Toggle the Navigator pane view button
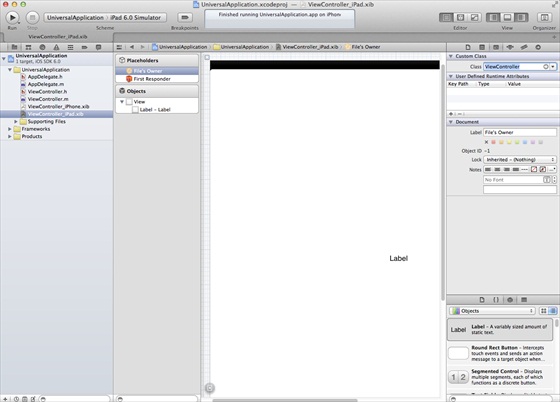The width and height of the screenshot is (560, 402). 493,17
